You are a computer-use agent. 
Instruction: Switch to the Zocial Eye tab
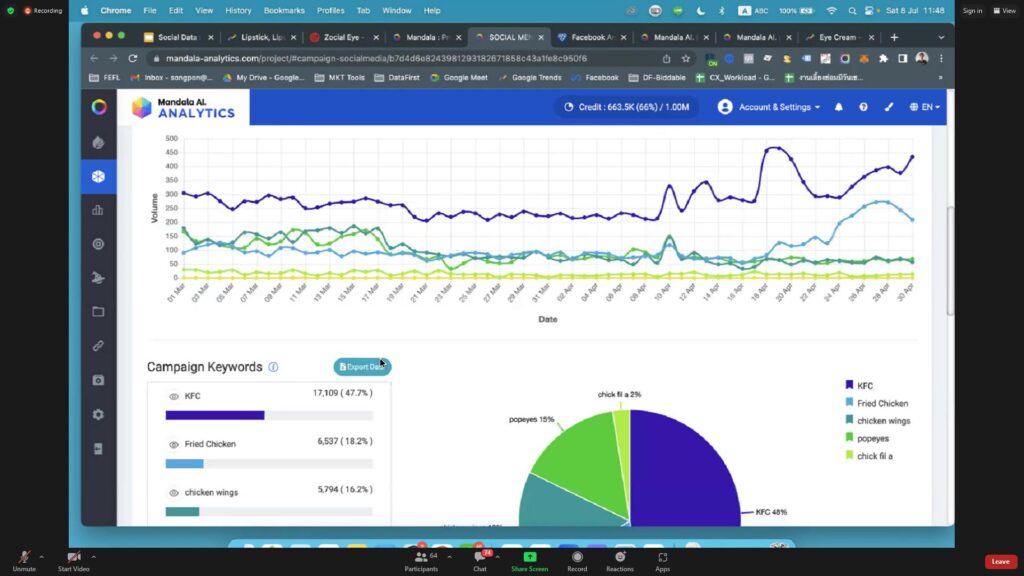pyautogui.click(x=344, y=37)
